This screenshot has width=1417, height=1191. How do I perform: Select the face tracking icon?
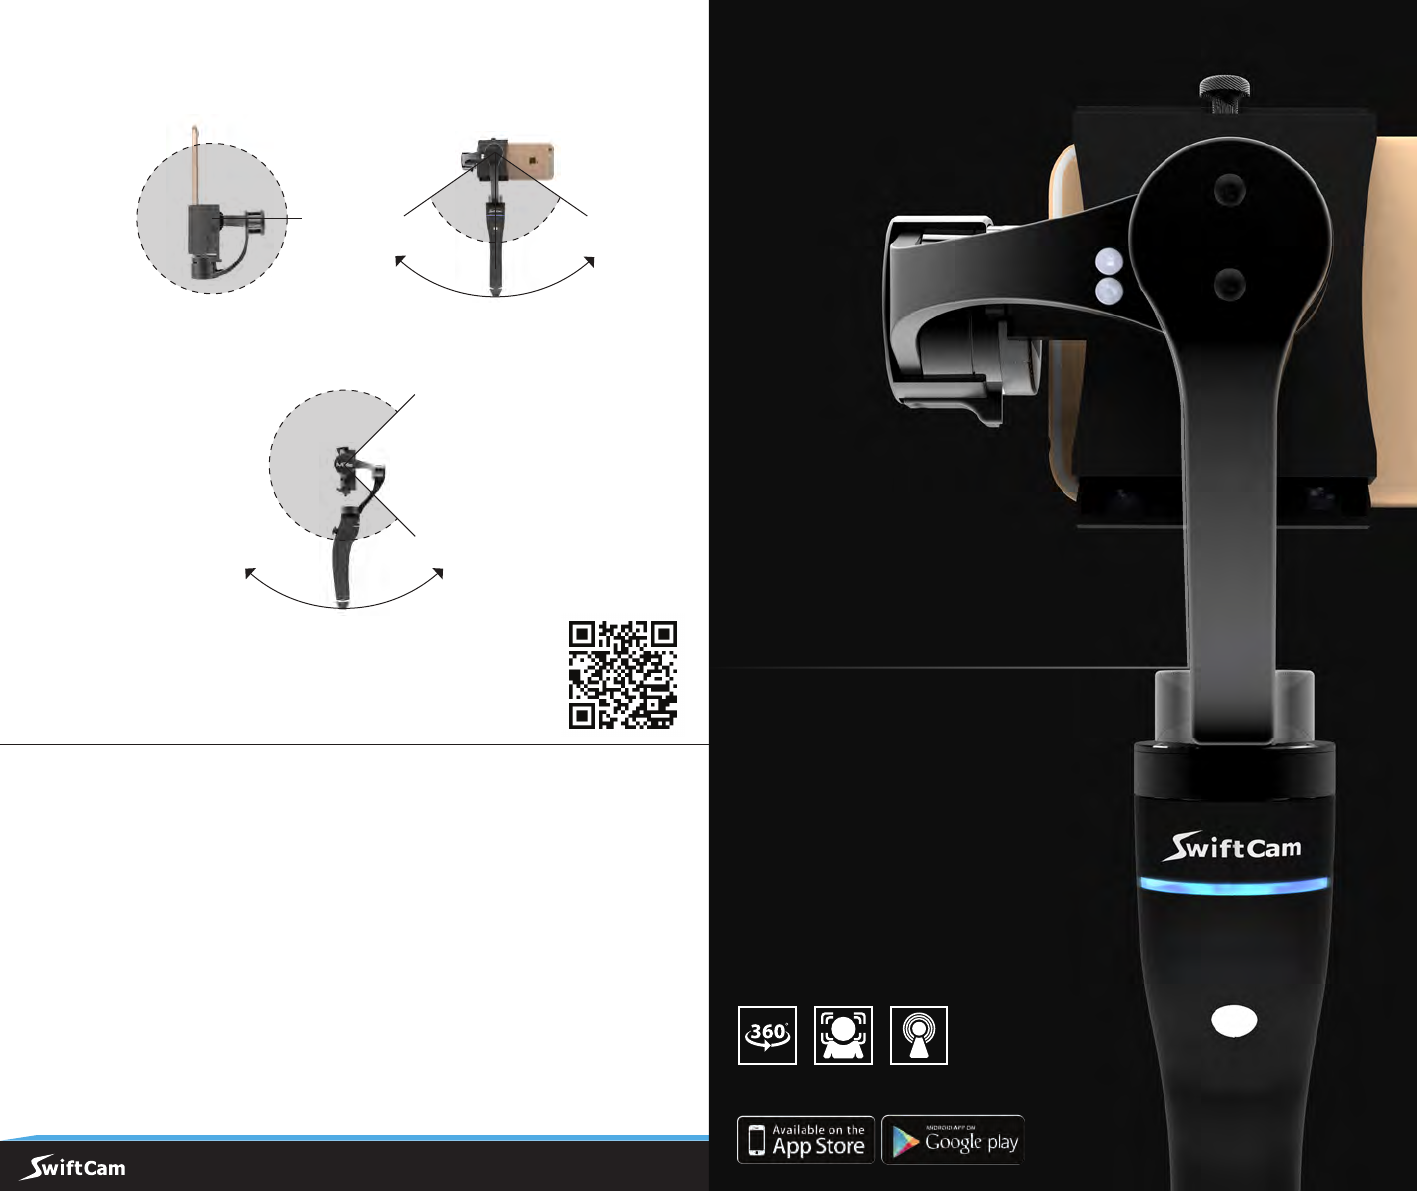843,1035
